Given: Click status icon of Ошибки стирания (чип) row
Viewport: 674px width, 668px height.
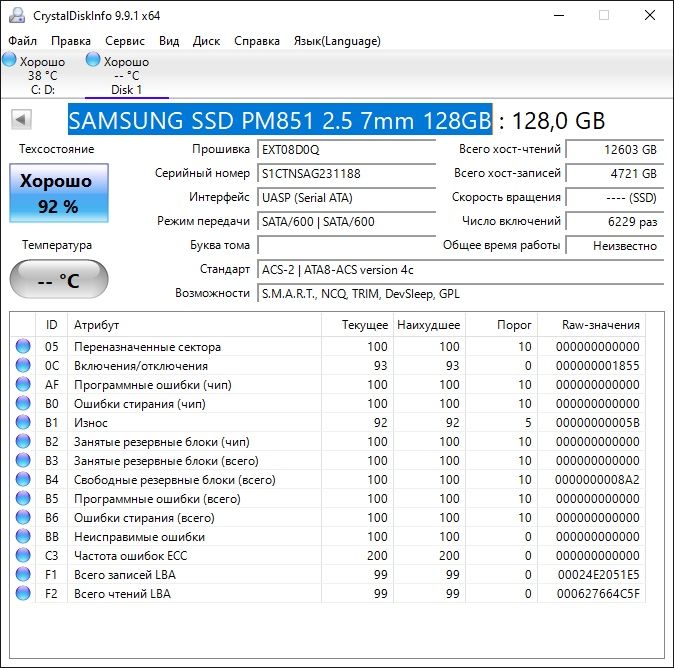Looking at the screenshot, I should (23, 403).
